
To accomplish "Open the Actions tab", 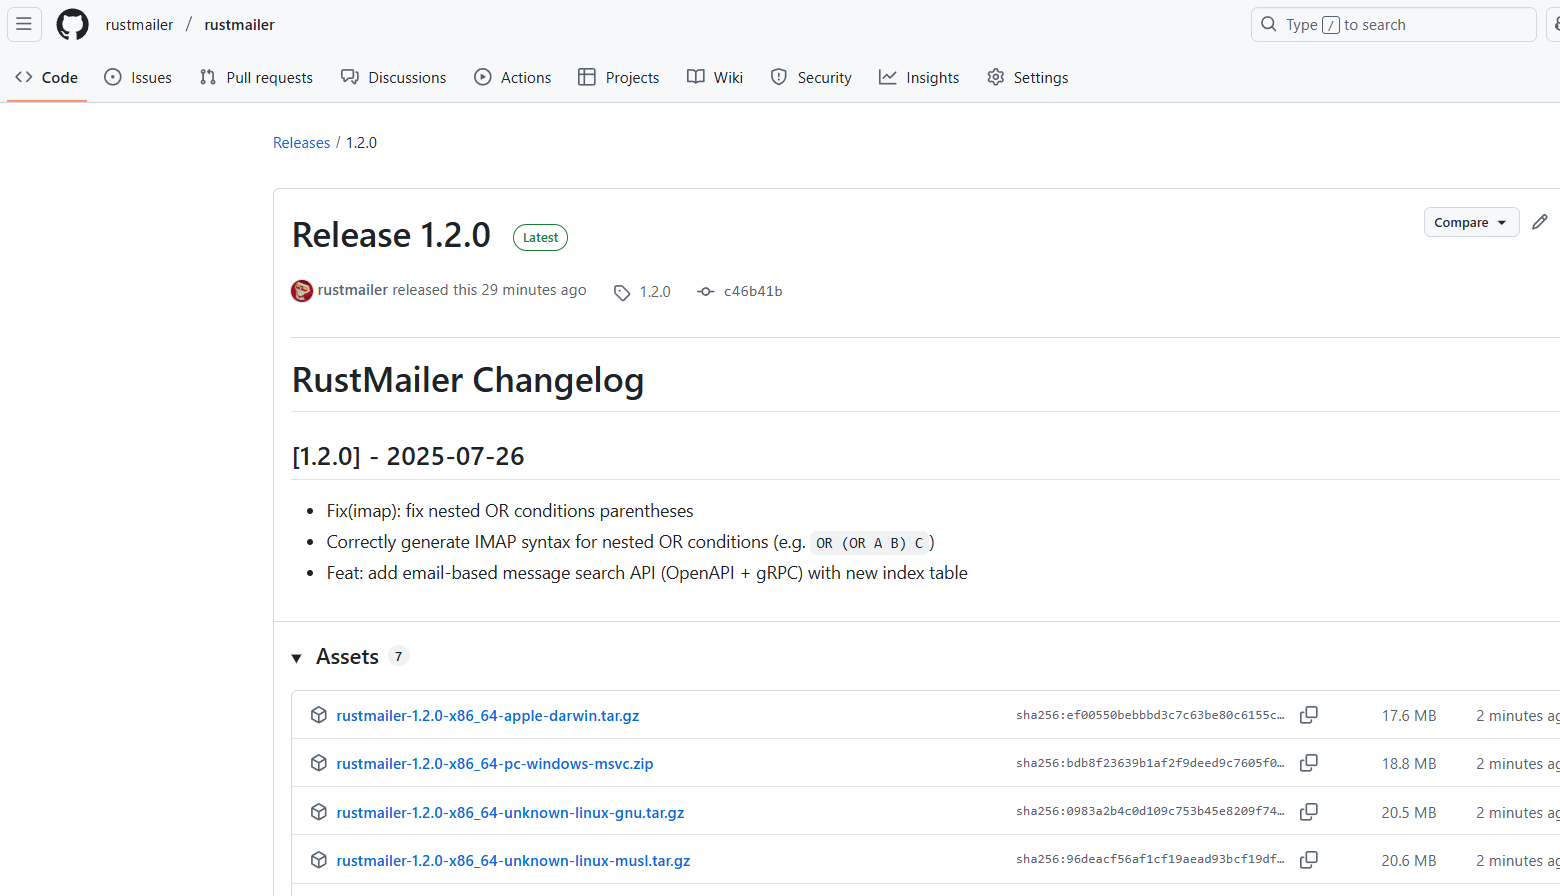I will coord(513,77).
